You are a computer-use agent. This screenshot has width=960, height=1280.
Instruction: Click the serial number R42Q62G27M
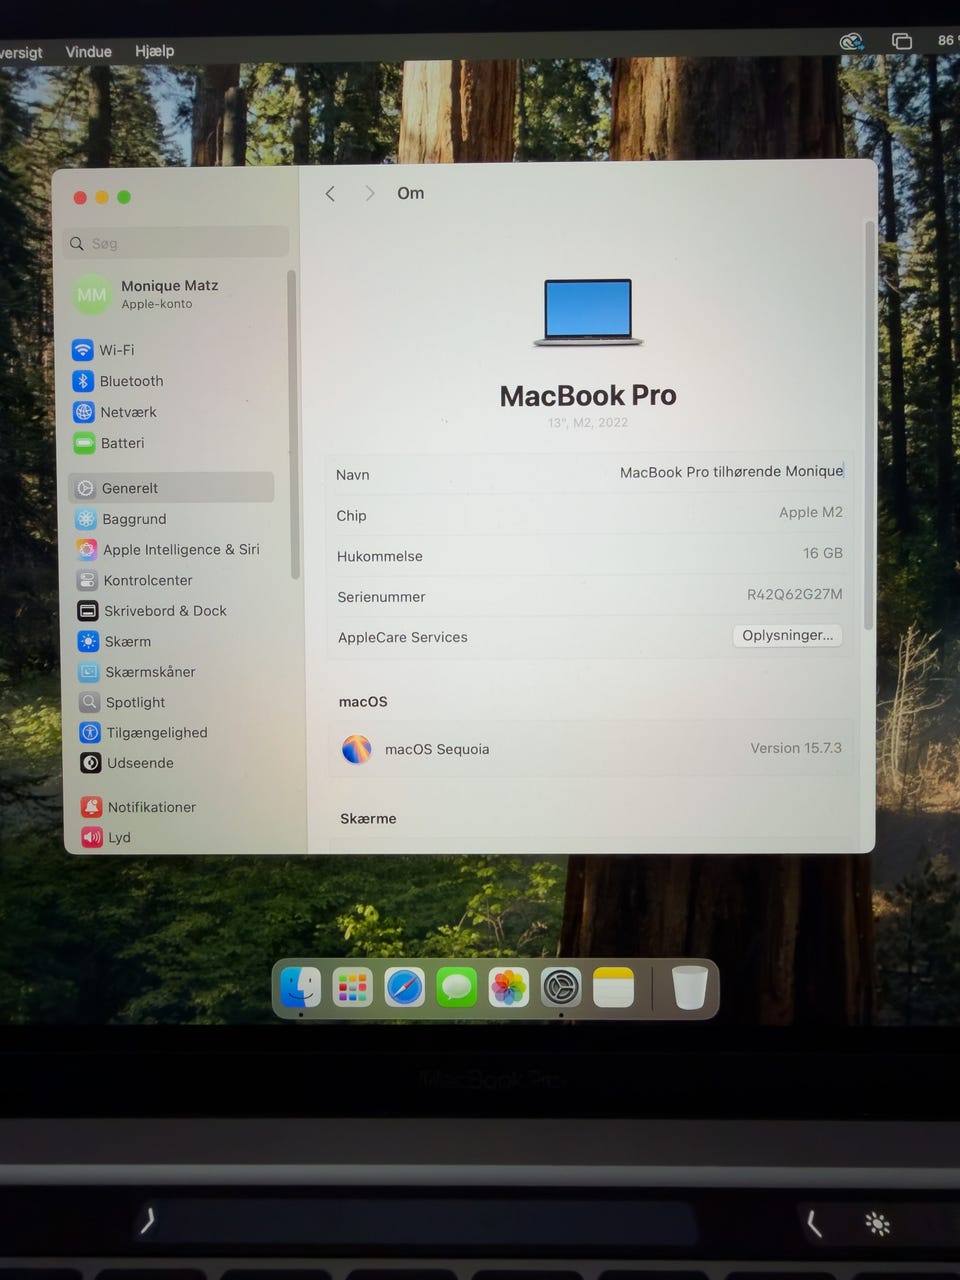pos(795,594)
